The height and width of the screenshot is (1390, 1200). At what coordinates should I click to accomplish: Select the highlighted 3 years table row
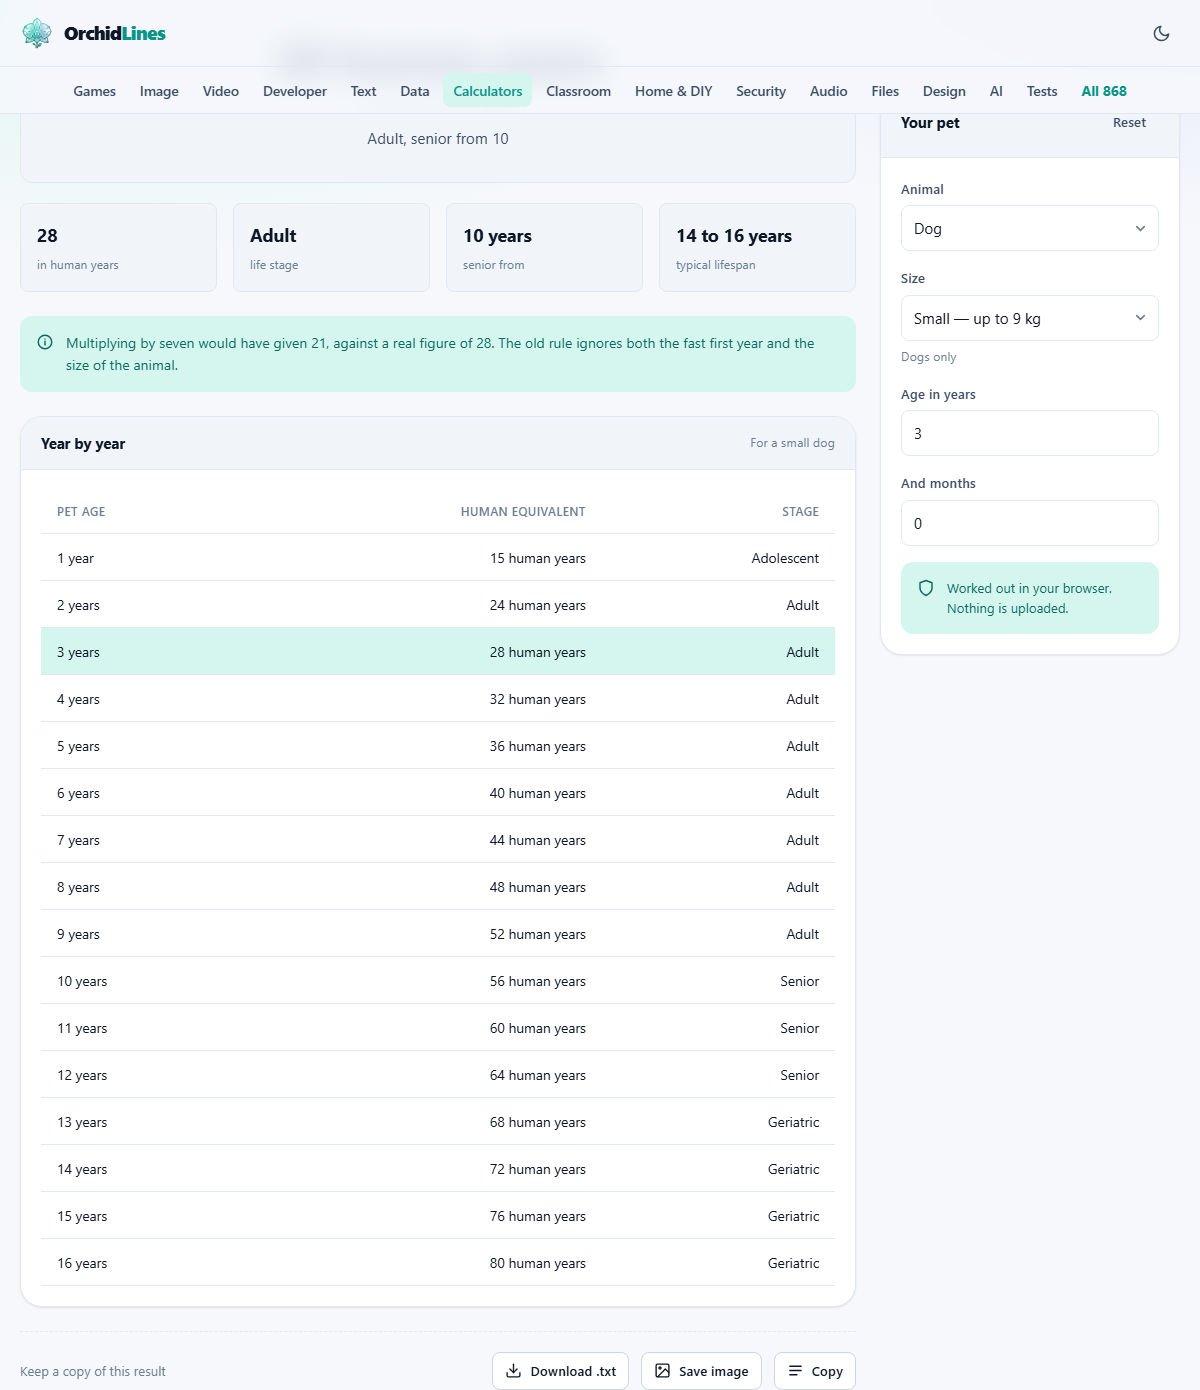(438, 652)
